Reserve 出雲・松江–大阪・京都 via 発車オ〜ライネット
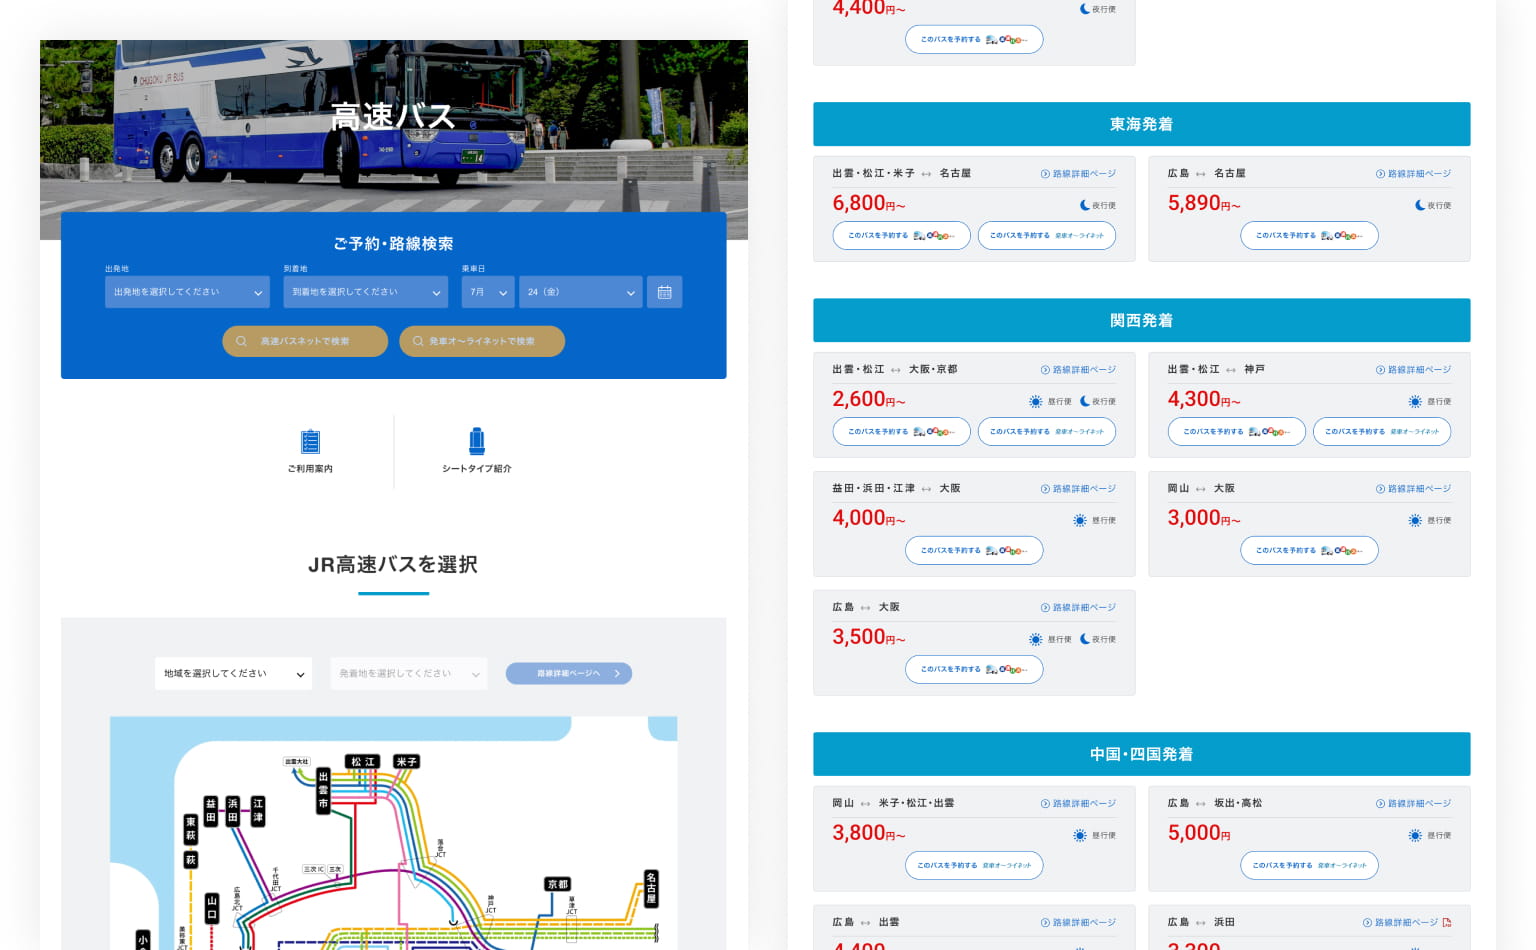 pos(1047,432)
